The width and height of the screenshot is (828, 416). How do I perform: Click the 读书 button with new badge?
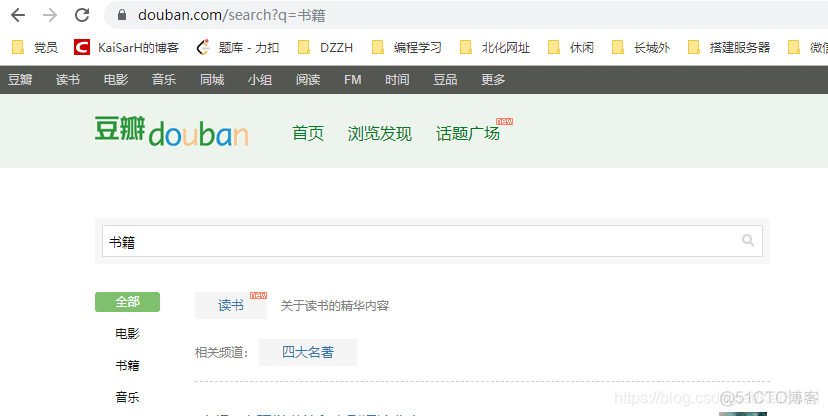231,306
